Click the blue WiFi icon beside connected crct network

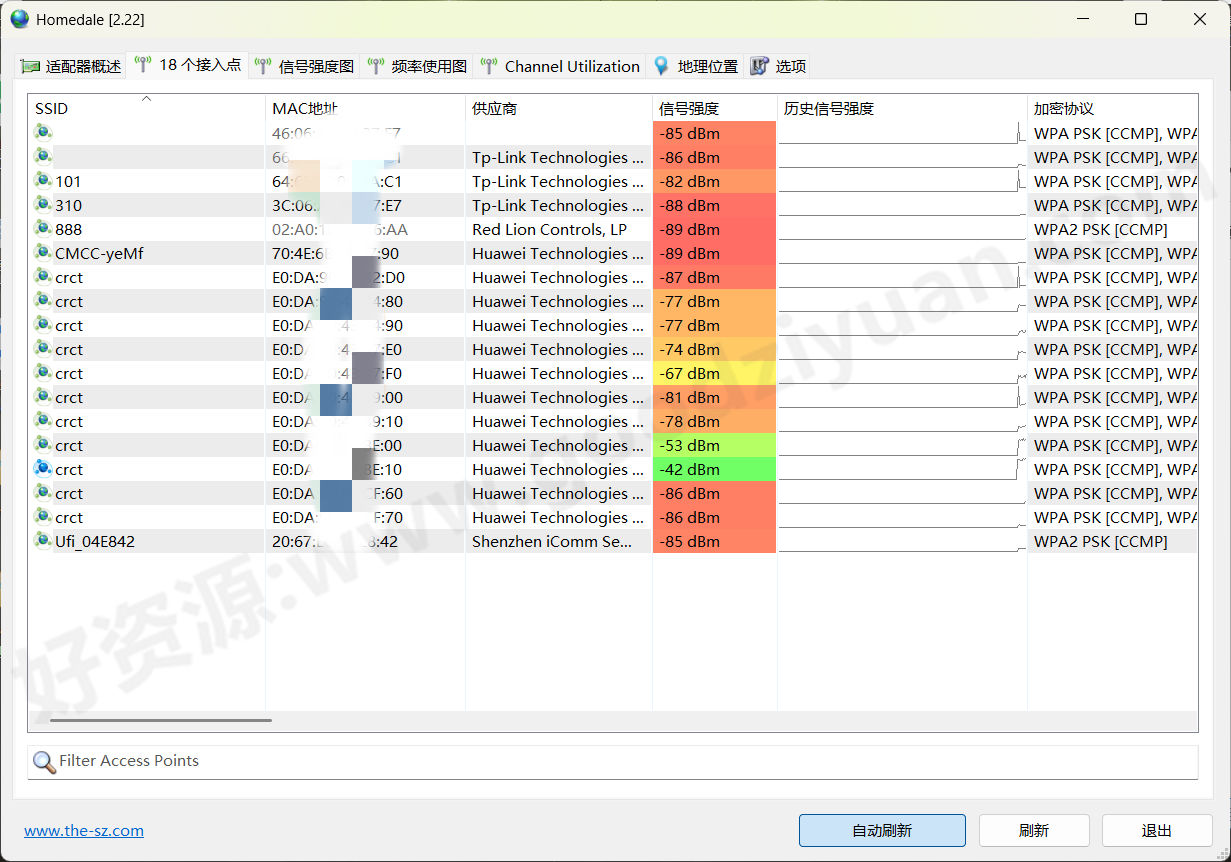[x=42, y=468]
